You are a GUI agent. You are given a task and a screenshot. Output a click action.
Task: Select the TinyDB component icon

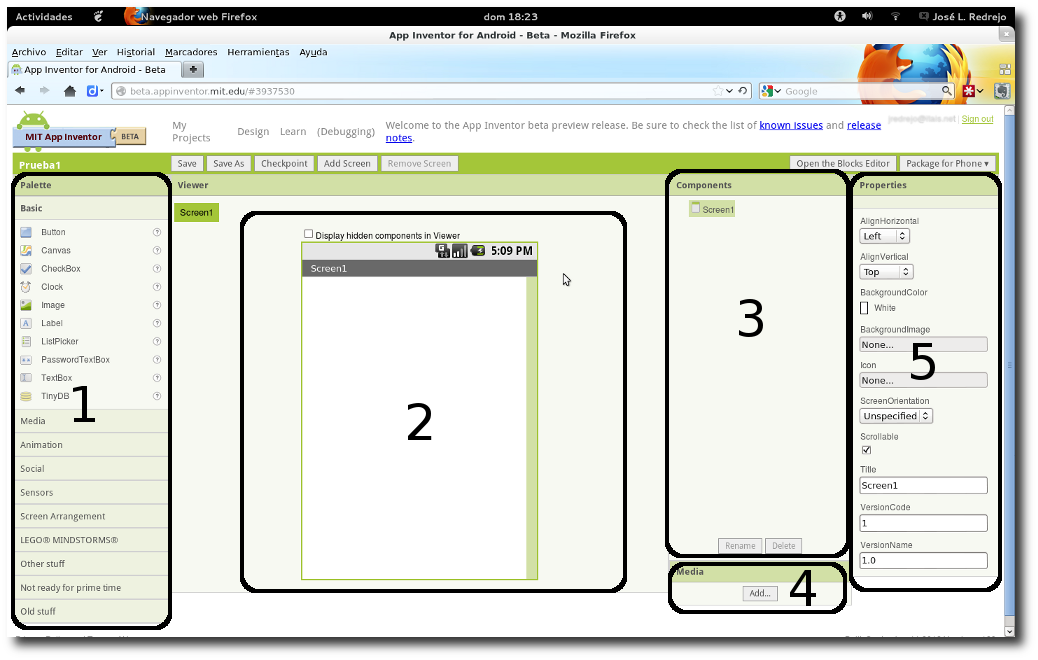coord(26,396)
